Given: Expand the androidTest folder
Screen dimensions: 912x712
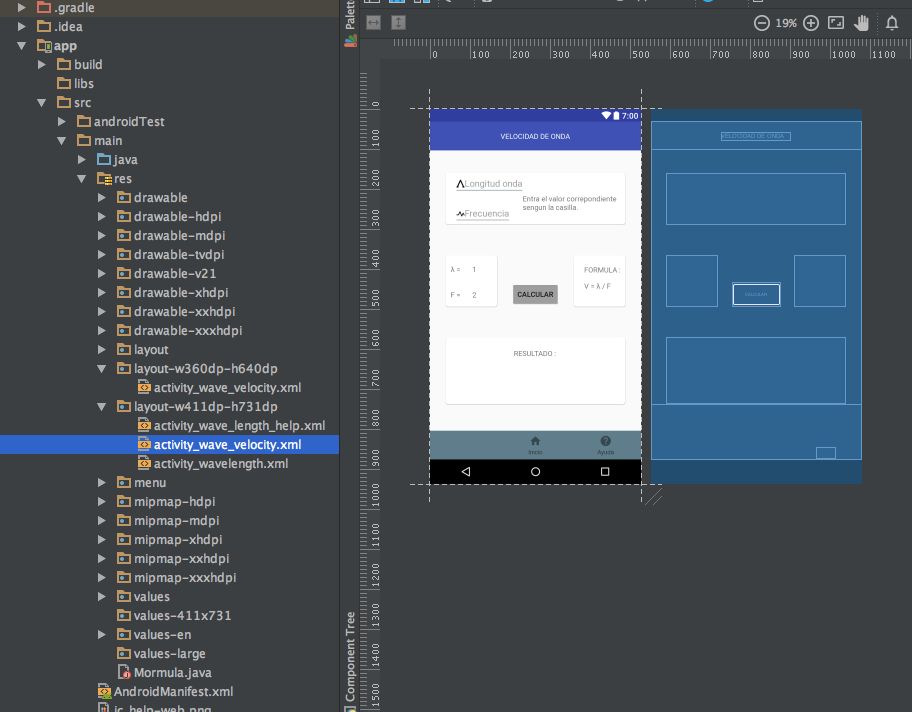Looking at the screenshot, I should 62,121.
